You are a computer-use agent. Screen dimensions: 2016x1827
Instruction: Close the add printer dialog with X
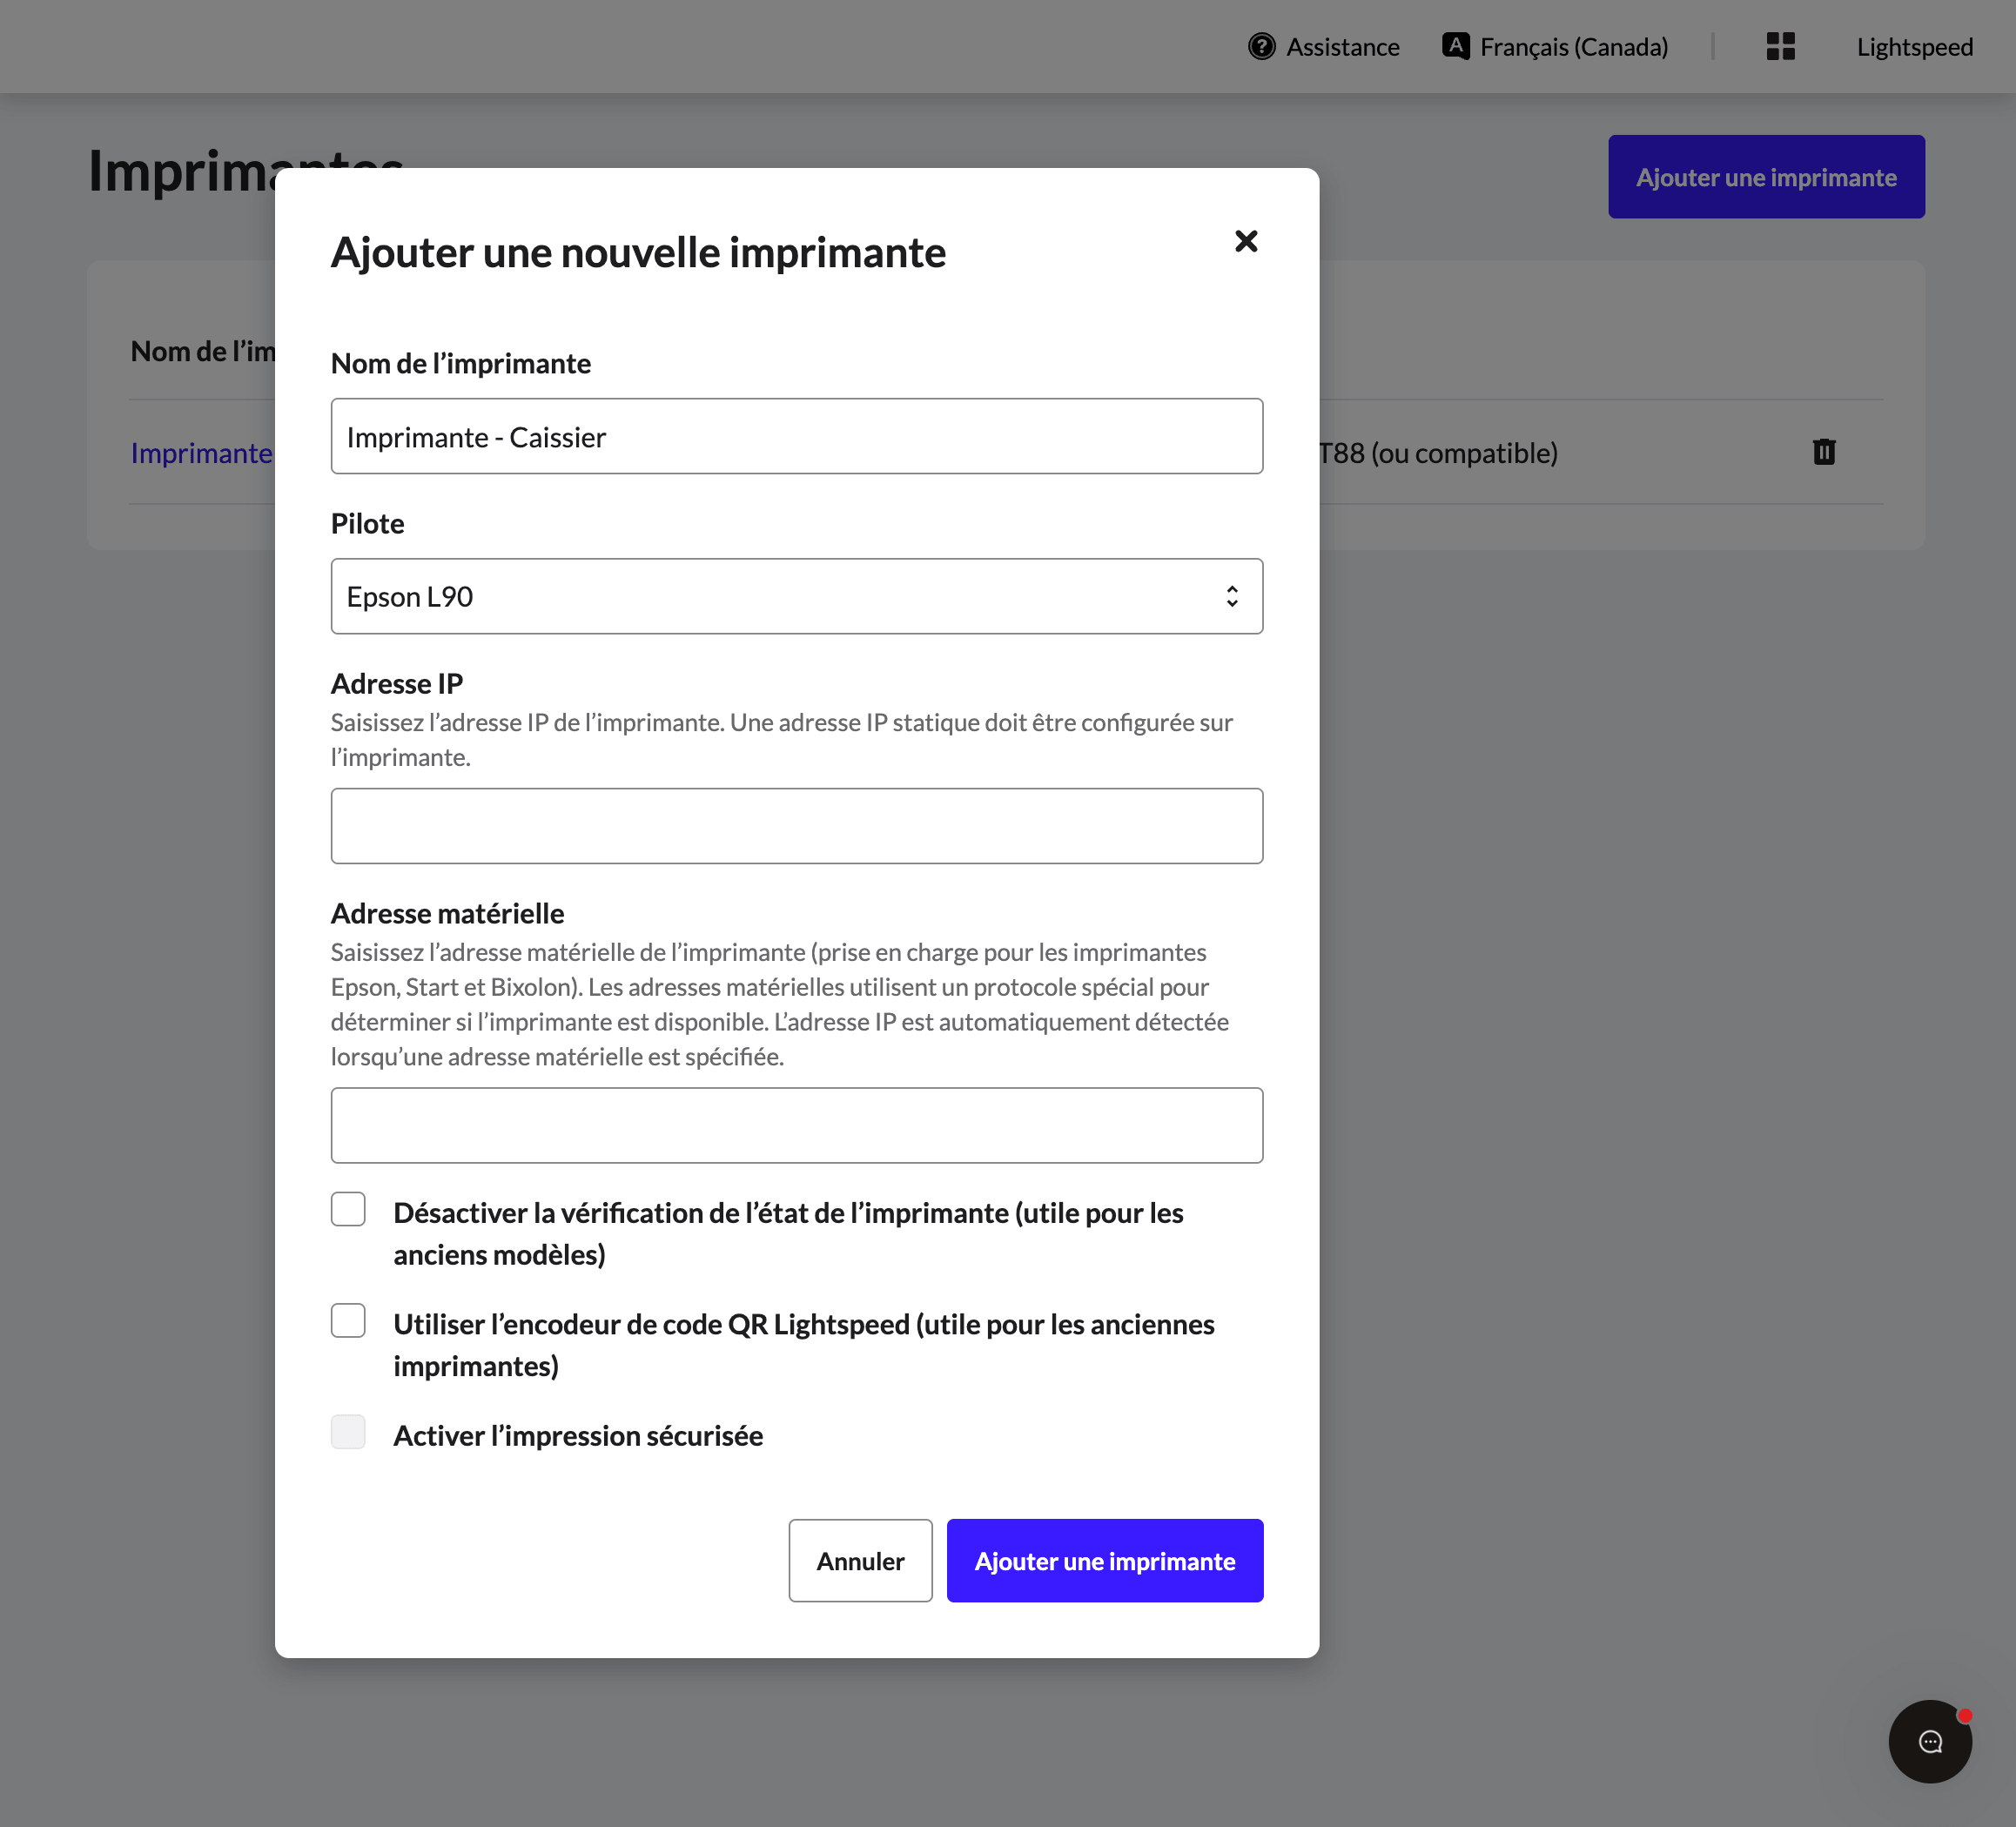click(x=1246, y=241)
